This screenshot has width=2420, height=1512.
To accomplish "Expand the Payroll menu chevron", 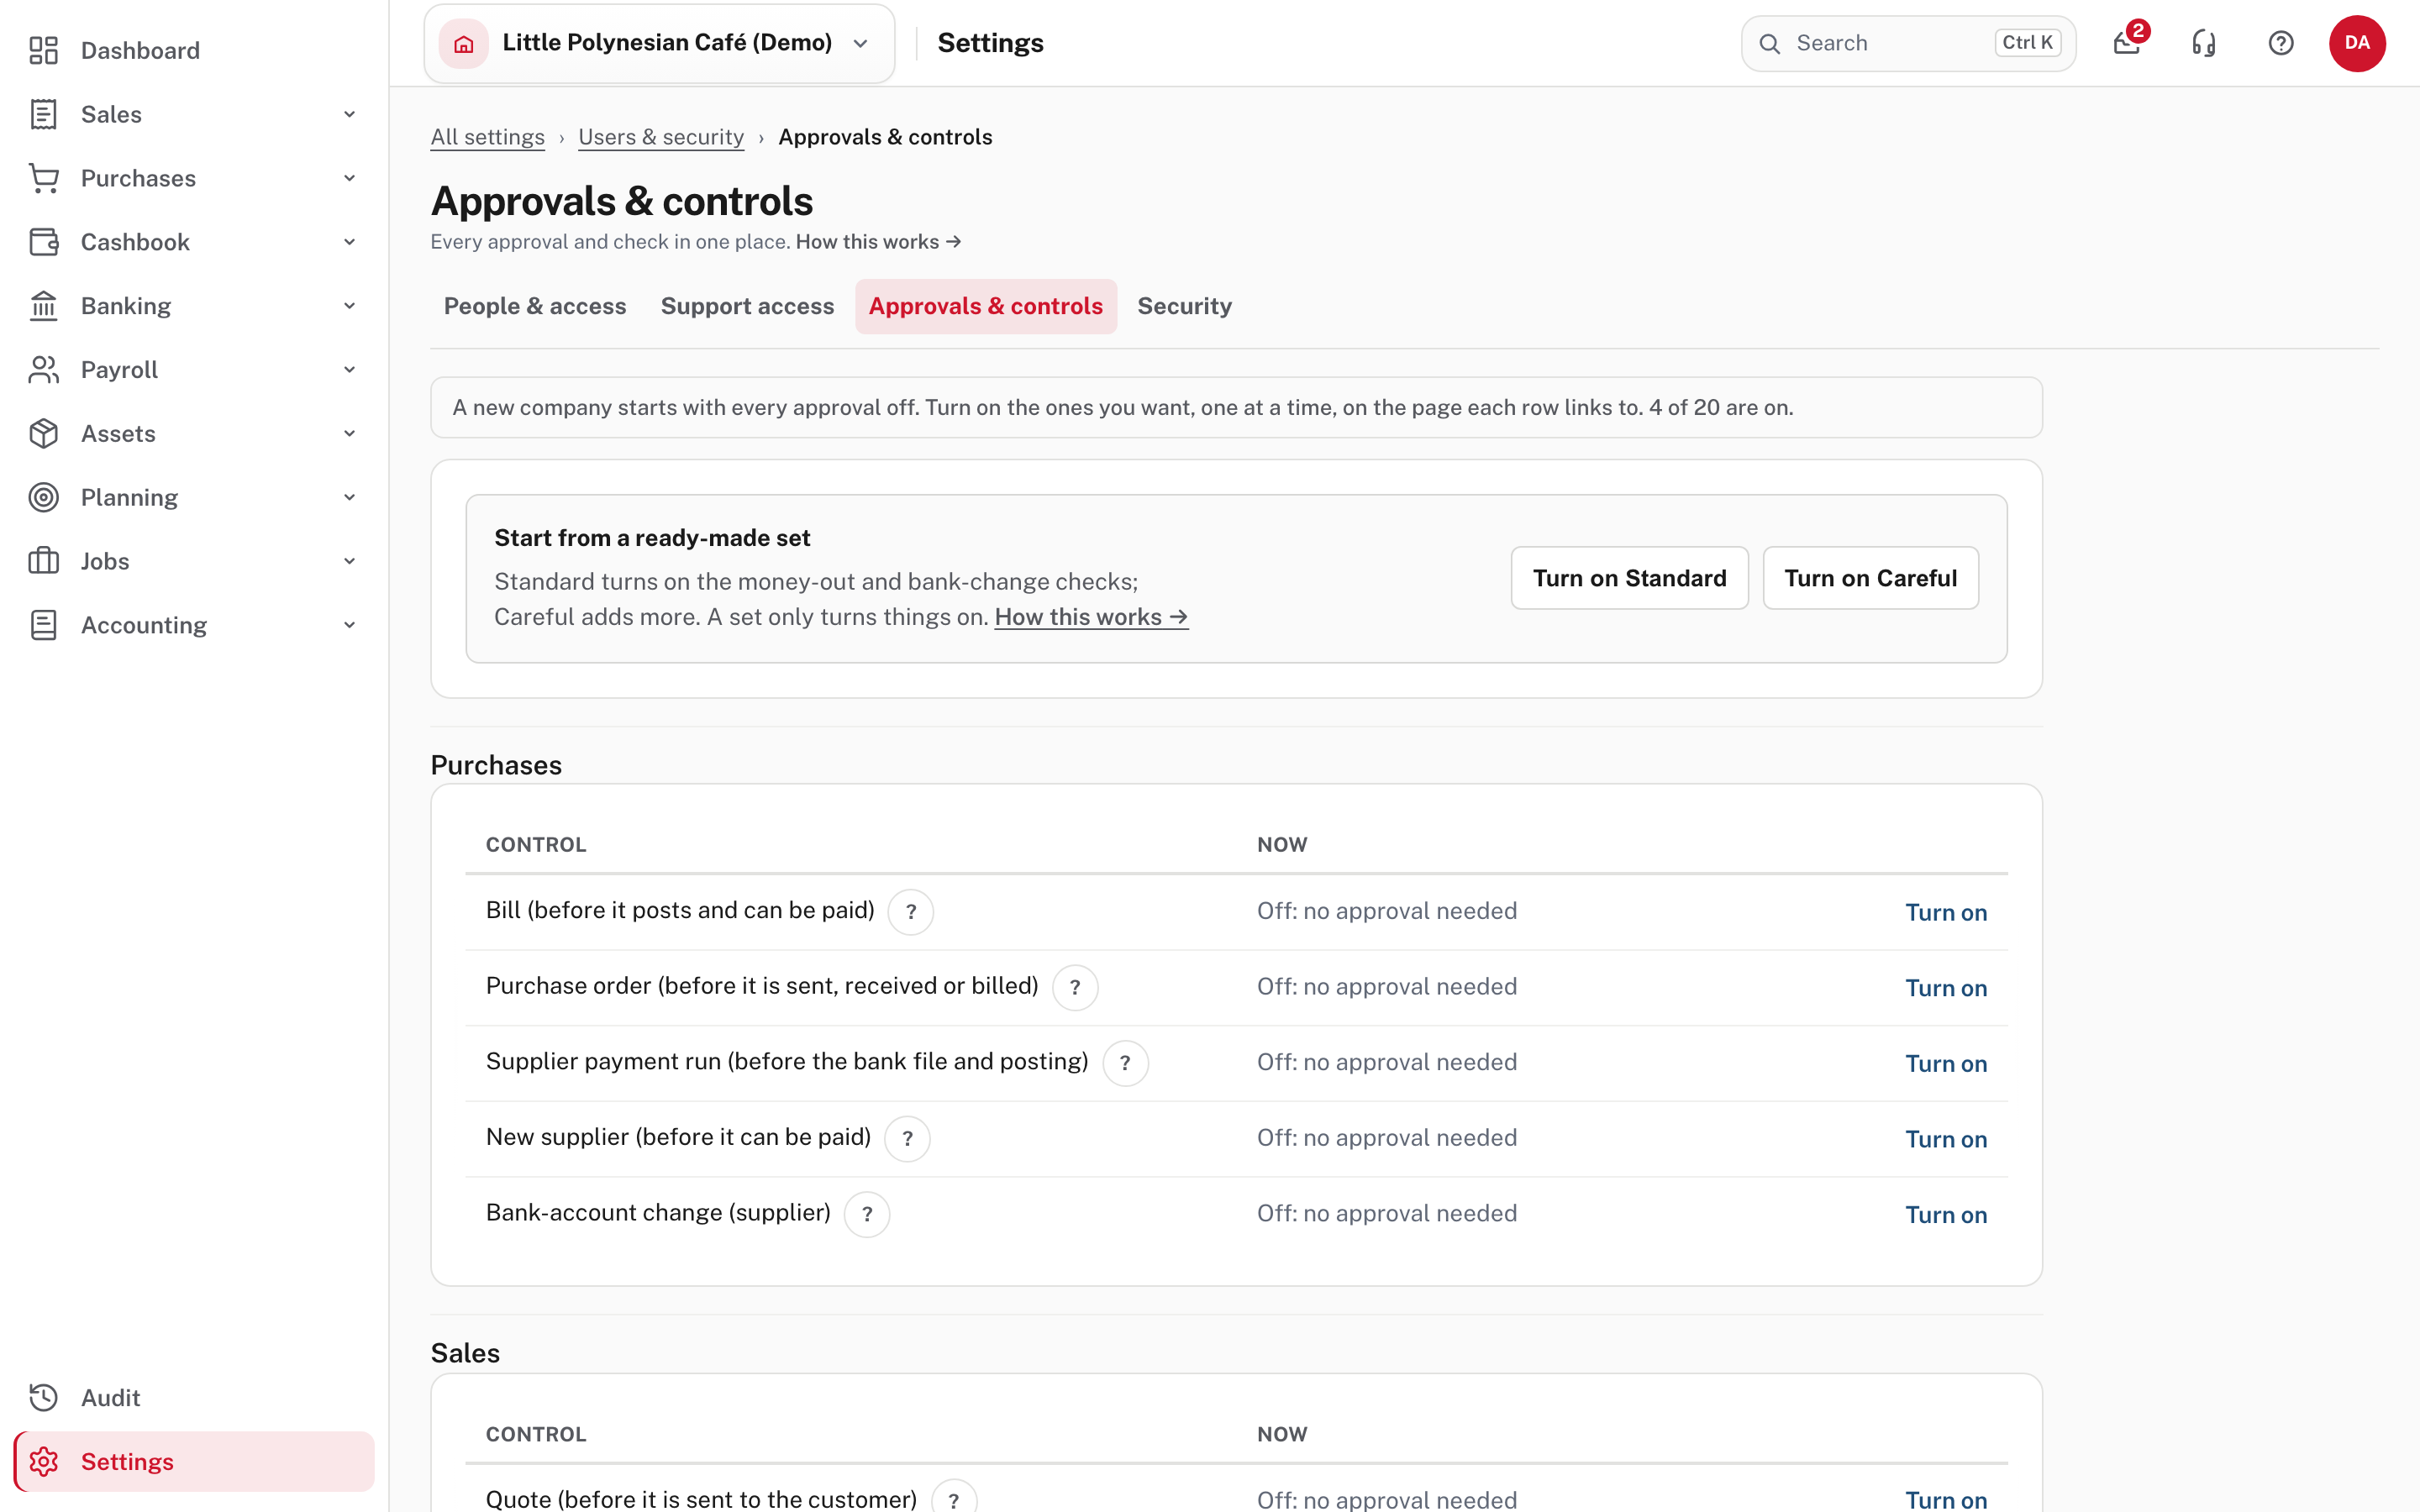I will click(349, 370).
